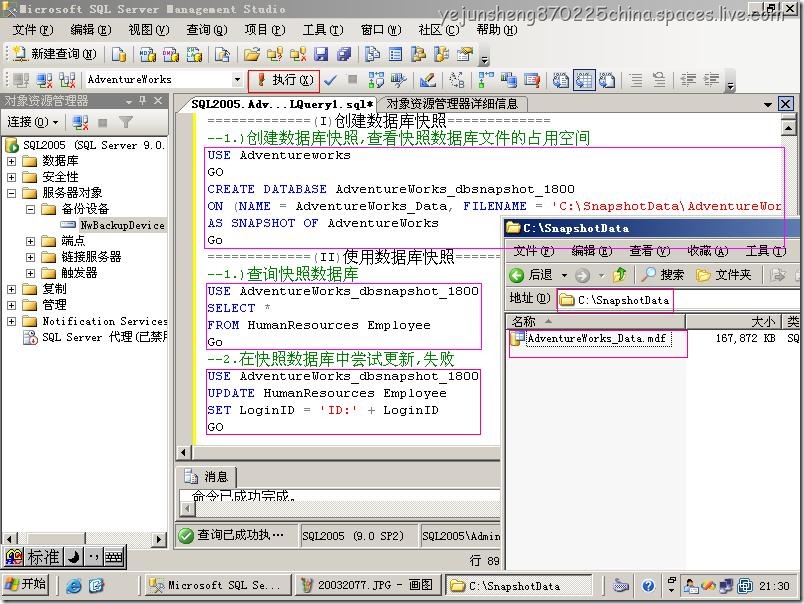The image size is (804, 604).
Task: Toggle SQLCMD Mode icon
Action: 532,80
